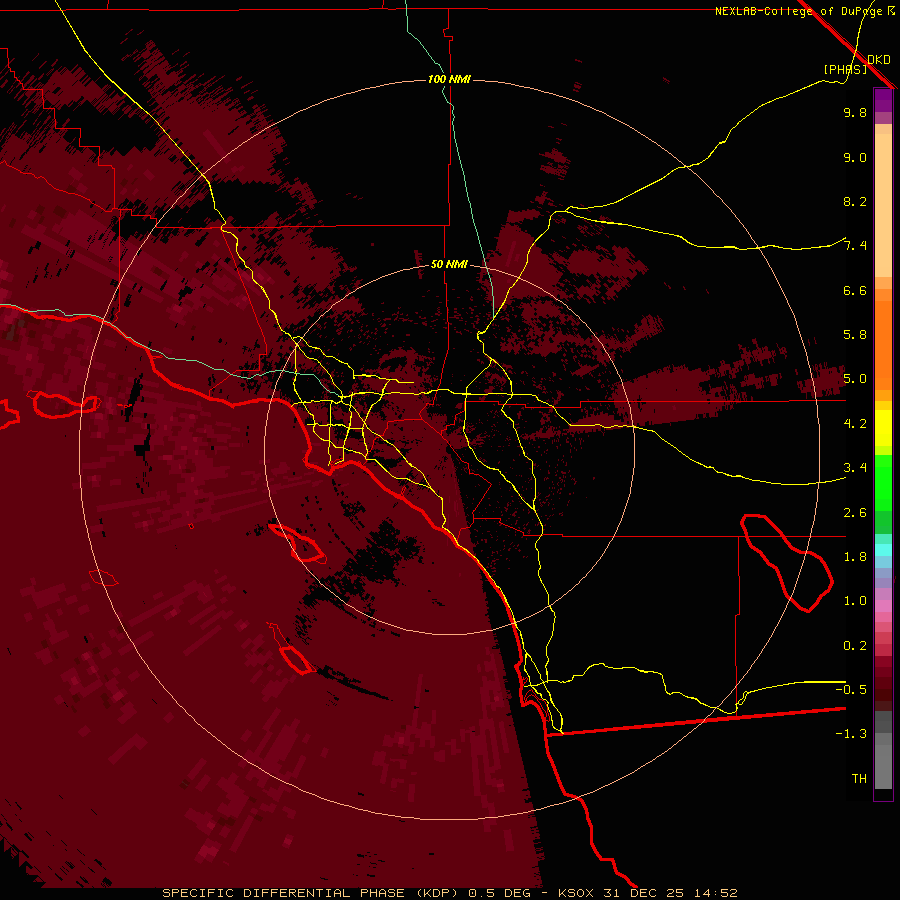900x900 pixels.
Task: Click the SPECIFIC DIFFERENTIAL PHASE (KDP) caption
Action: coord(309,893)
